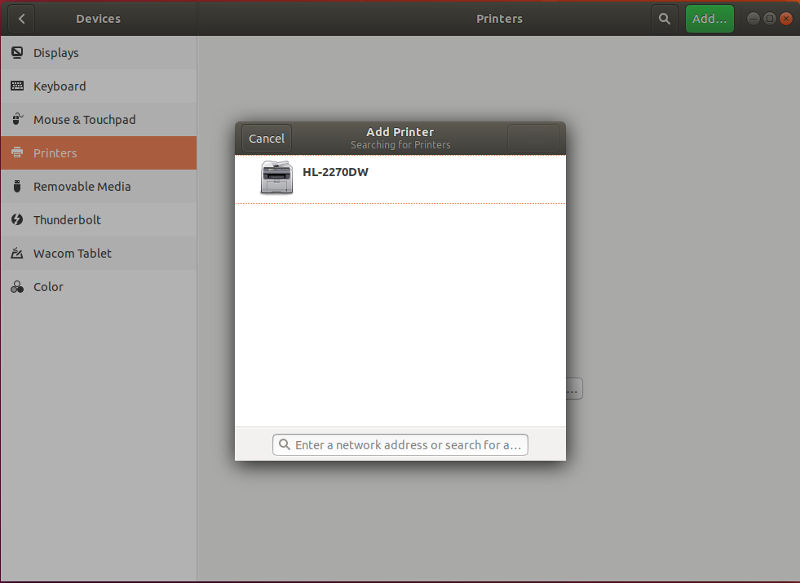800x583 pixels.
Task: Focus the network address search field
Action: [x=400, y=444]
